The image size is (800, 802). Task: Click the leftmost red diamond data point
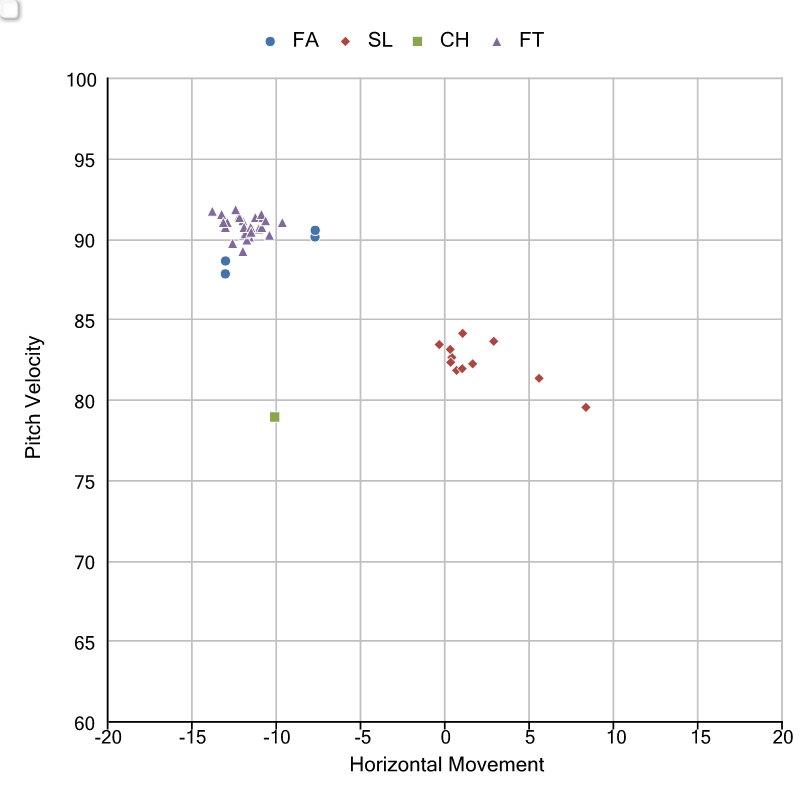[439, 345]
